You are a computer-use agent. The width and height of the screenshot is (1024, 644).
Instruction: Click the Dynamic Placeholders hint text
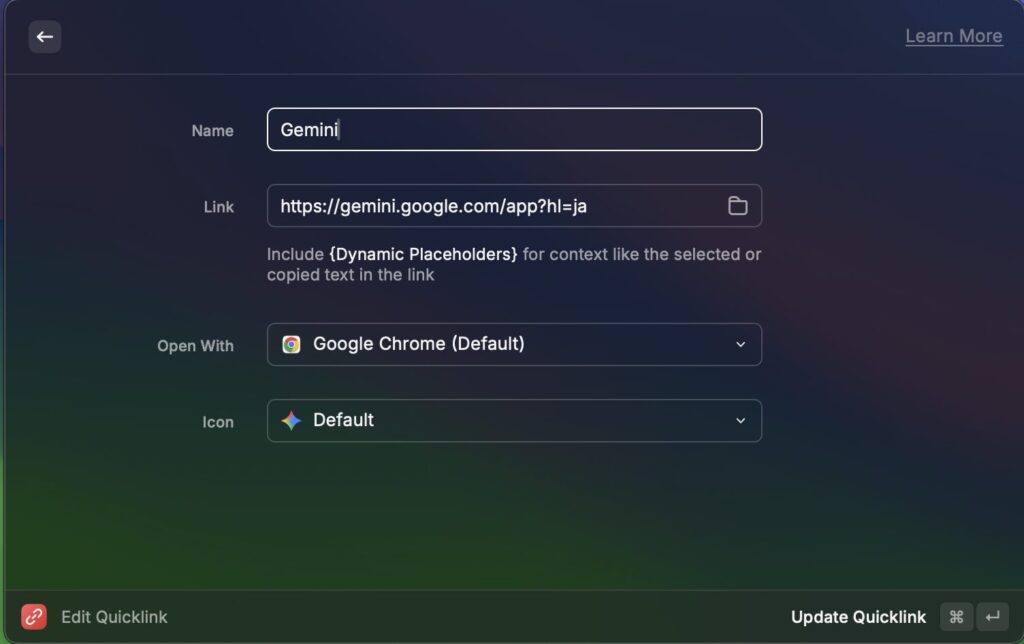(x=423, y=254)
